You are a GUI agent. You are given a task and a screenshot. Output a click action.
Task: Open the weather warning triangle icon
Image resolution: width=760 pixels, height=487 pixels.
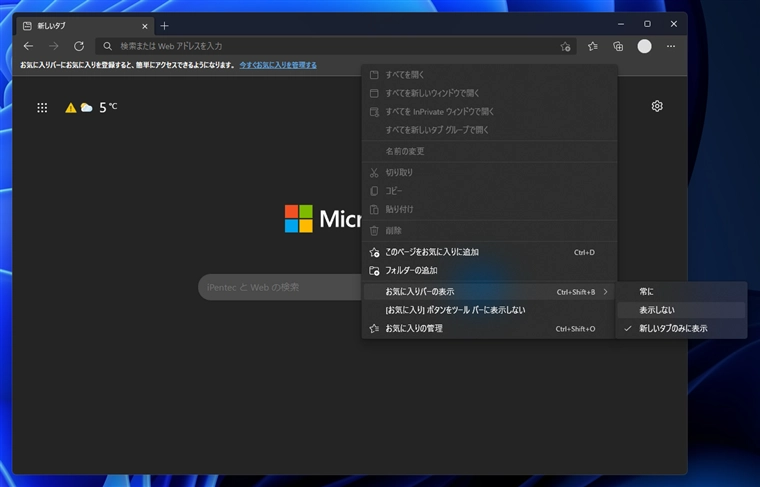pyautogui.click(x=71, y=108)
